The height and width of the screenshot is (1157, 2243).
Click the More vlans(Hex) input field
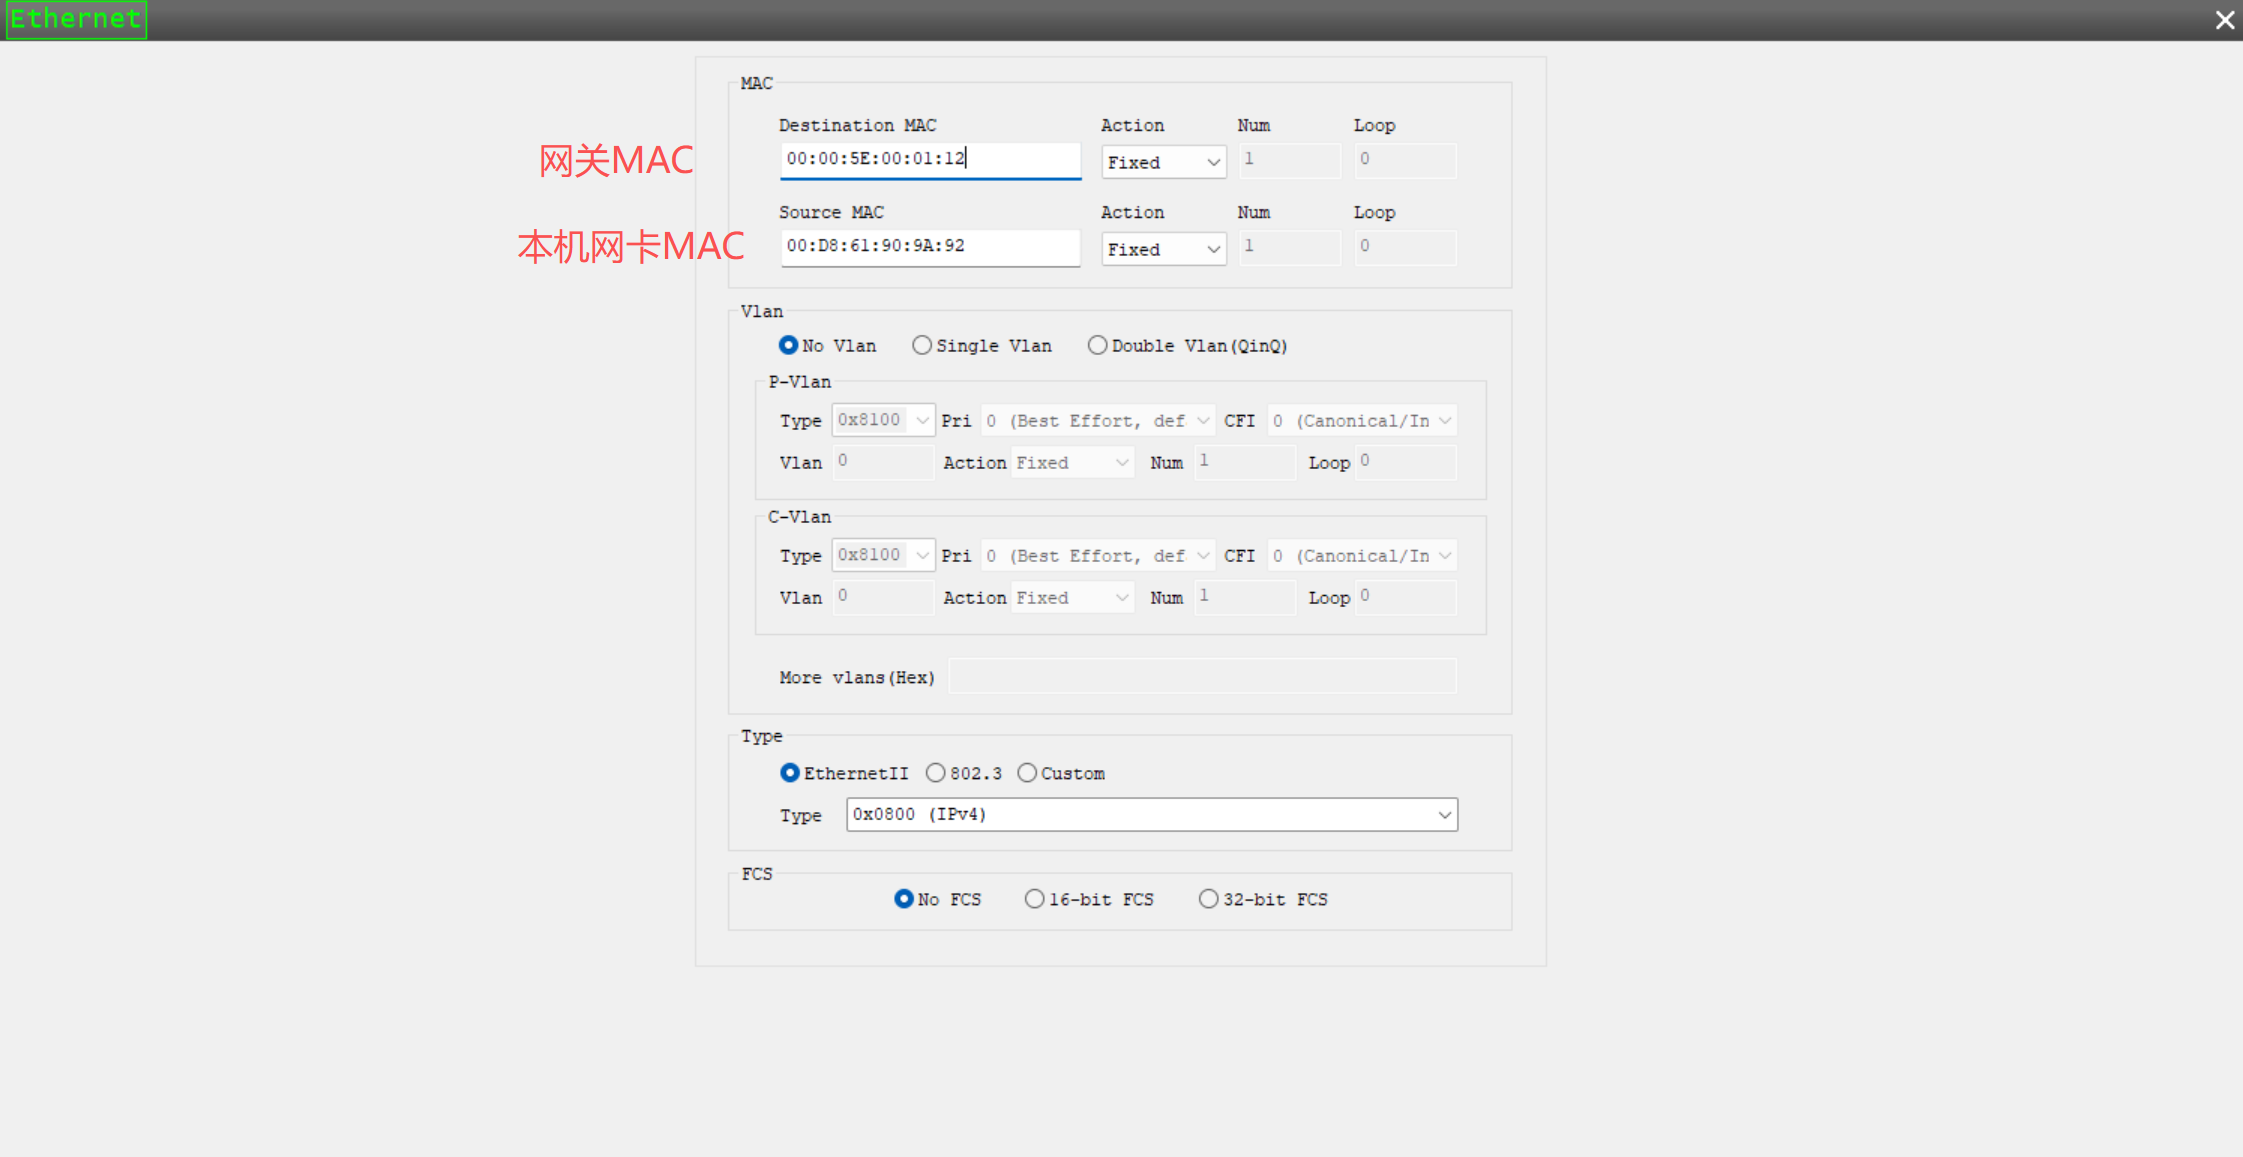[1202, 676]
